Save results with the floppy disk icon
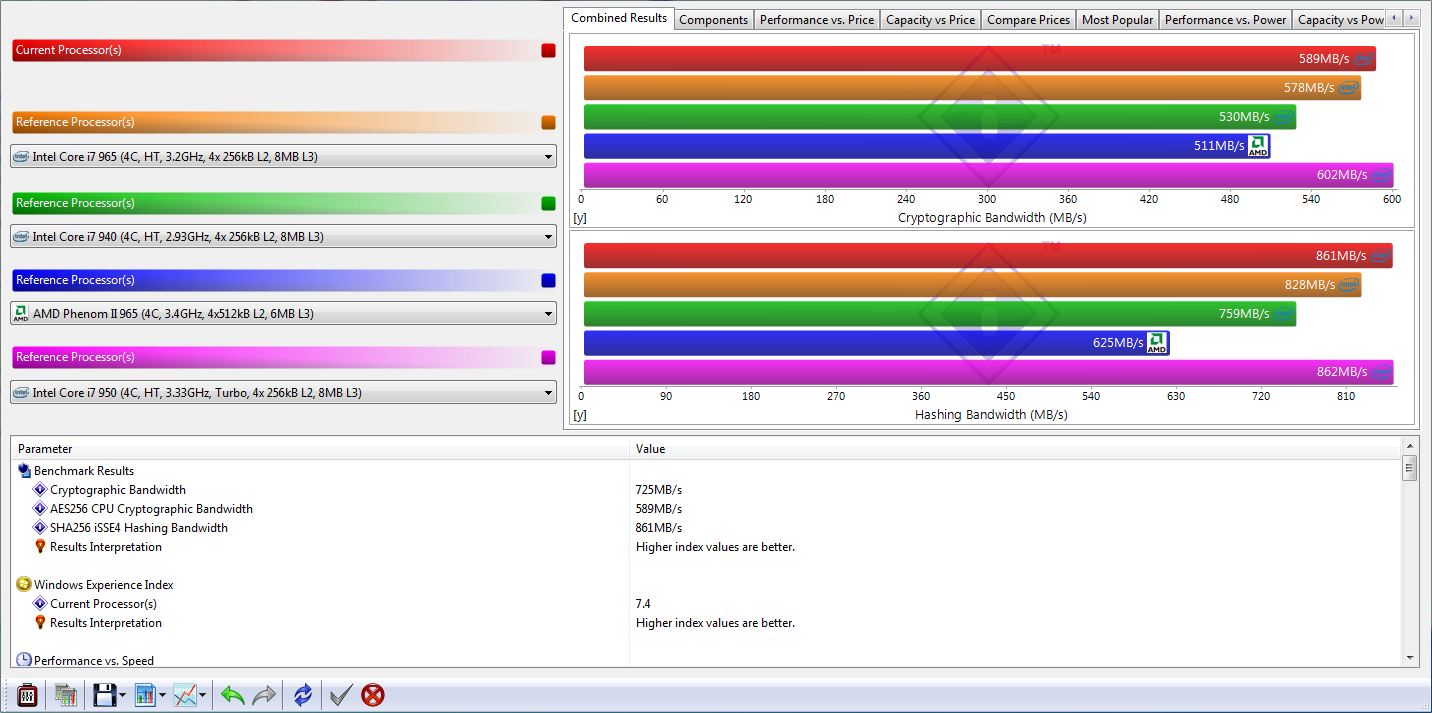Viewport: 1432px width, 713px height. (x=104, y=694)
